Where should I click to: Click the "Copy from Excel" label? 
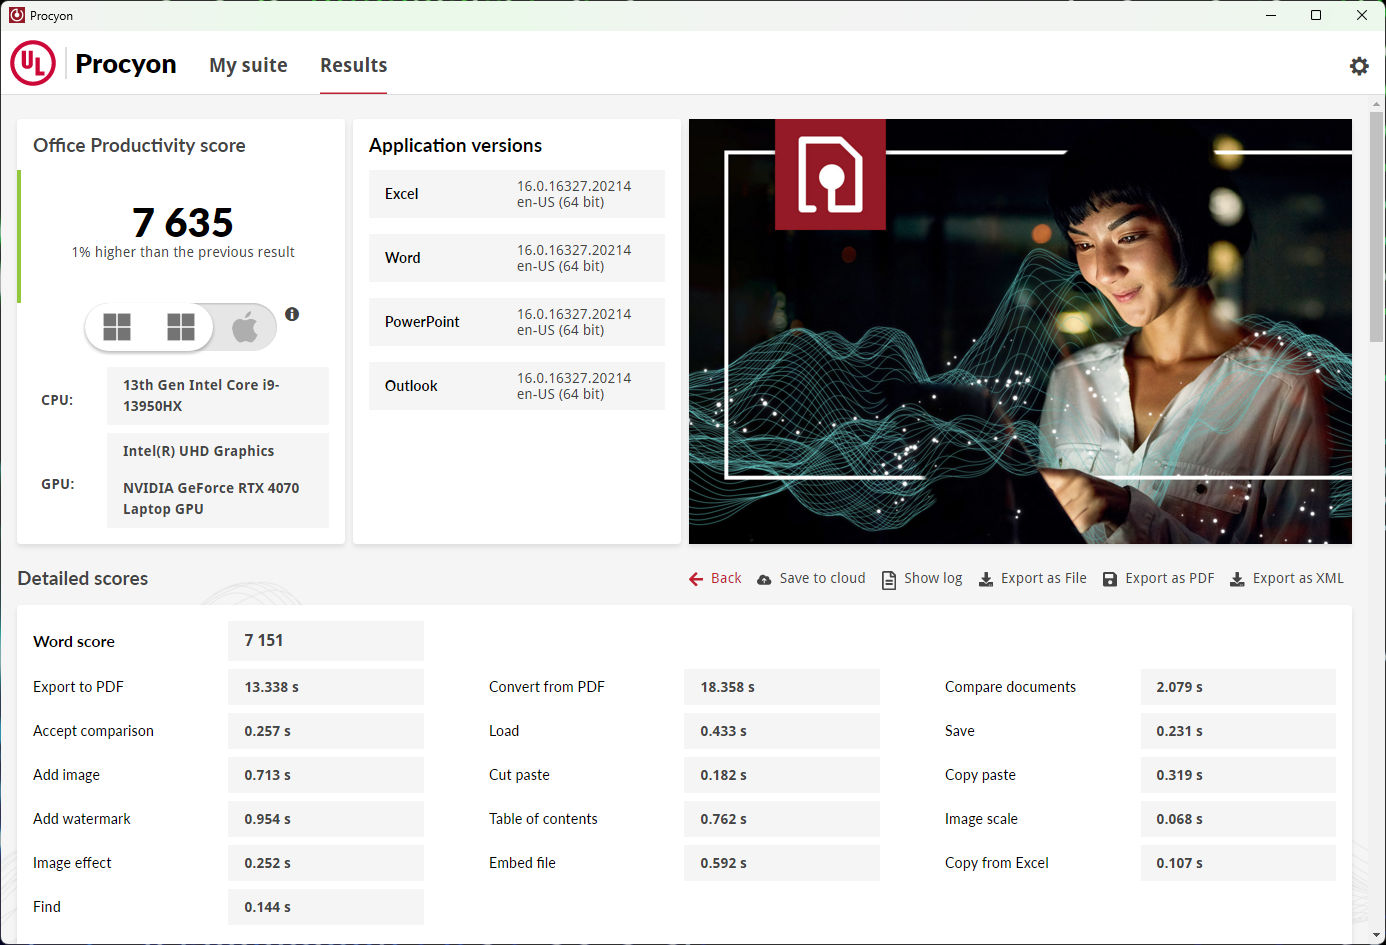(x=997, y=863)
